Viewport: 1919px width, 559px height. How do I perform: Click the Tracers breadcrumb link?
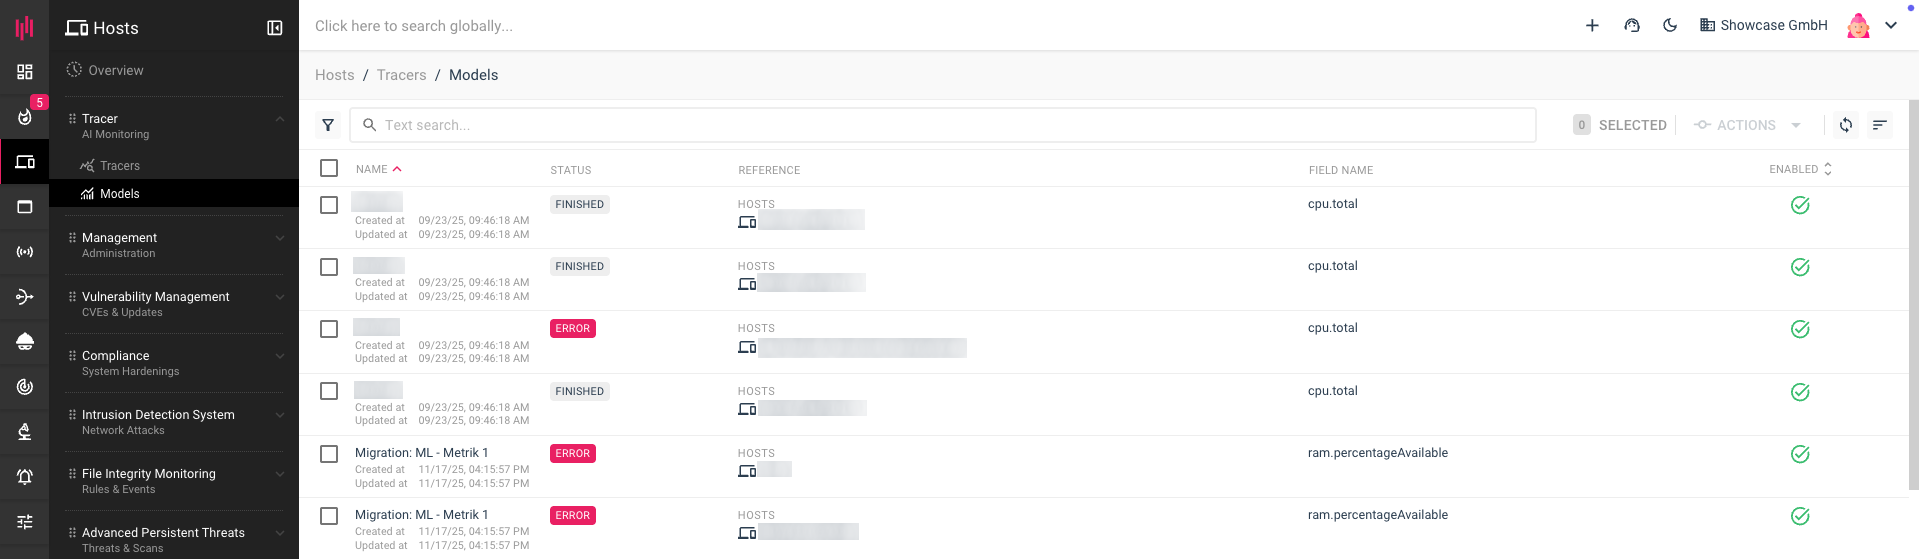coord(401,75)
